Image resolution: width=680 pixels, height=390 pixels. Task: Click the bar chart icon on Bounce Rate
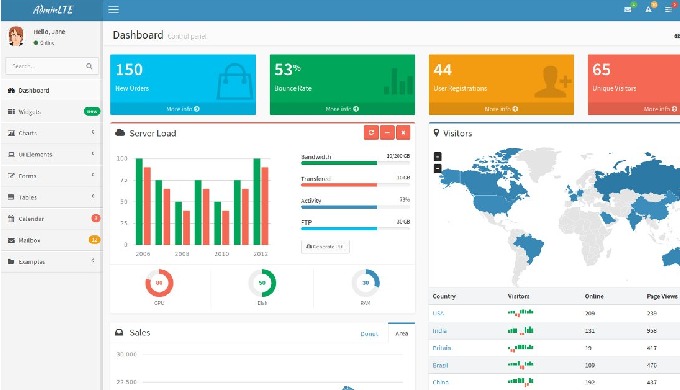[398, 81]
